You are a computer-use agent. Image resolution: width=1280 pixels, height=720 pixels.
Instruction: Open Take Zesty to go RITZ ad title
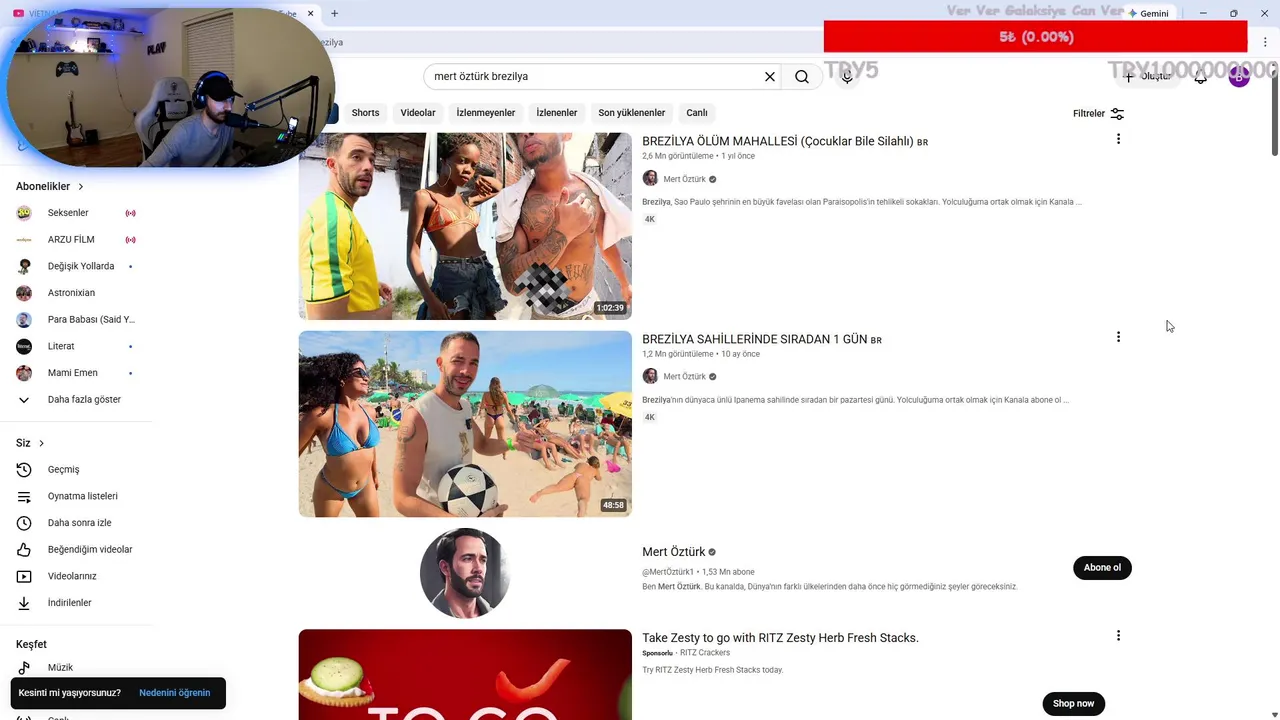pos(780,638)
